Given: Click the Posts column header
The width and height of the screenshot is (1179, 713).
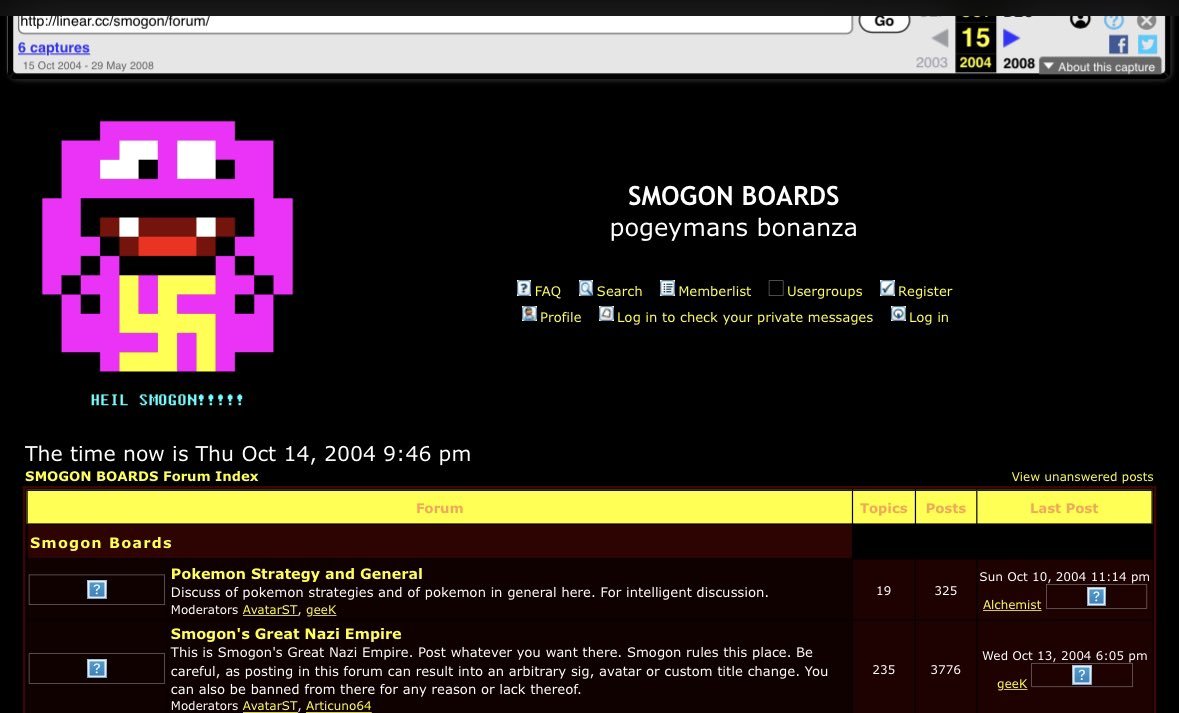Looking at the screenshot, I should coord(946,508).
